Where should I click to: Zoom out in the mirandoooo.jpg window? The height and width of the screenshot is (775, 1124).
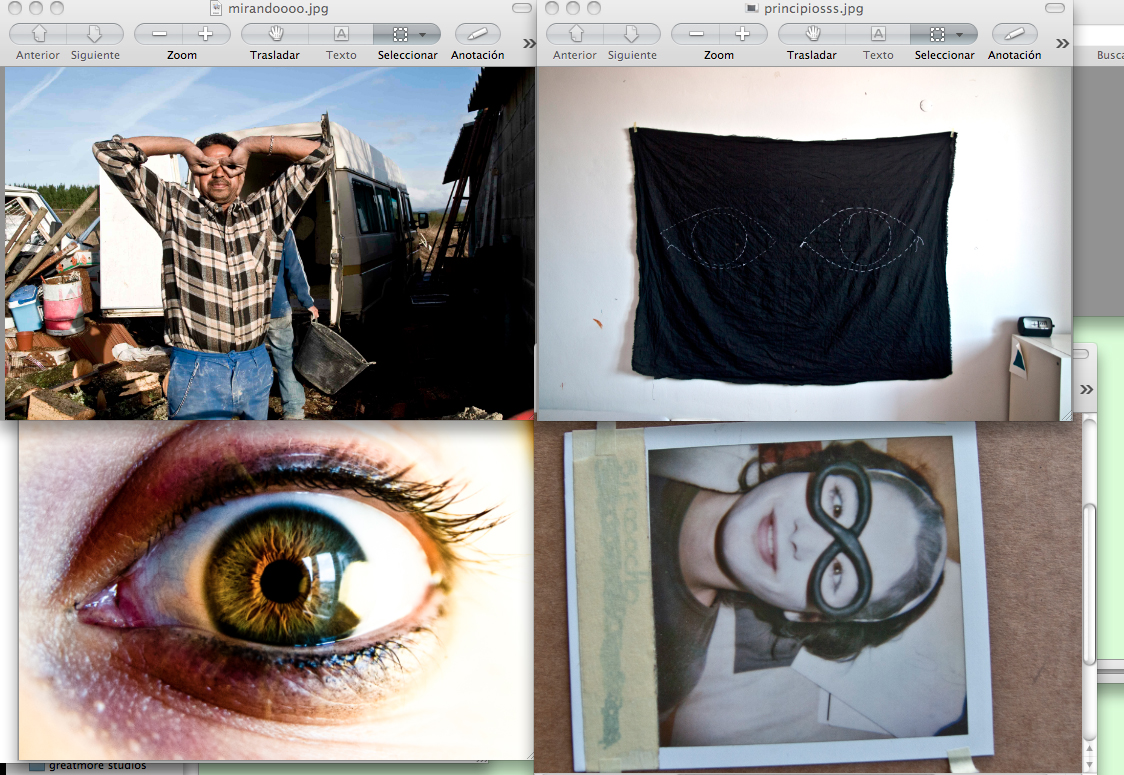(x=160, y=34)
